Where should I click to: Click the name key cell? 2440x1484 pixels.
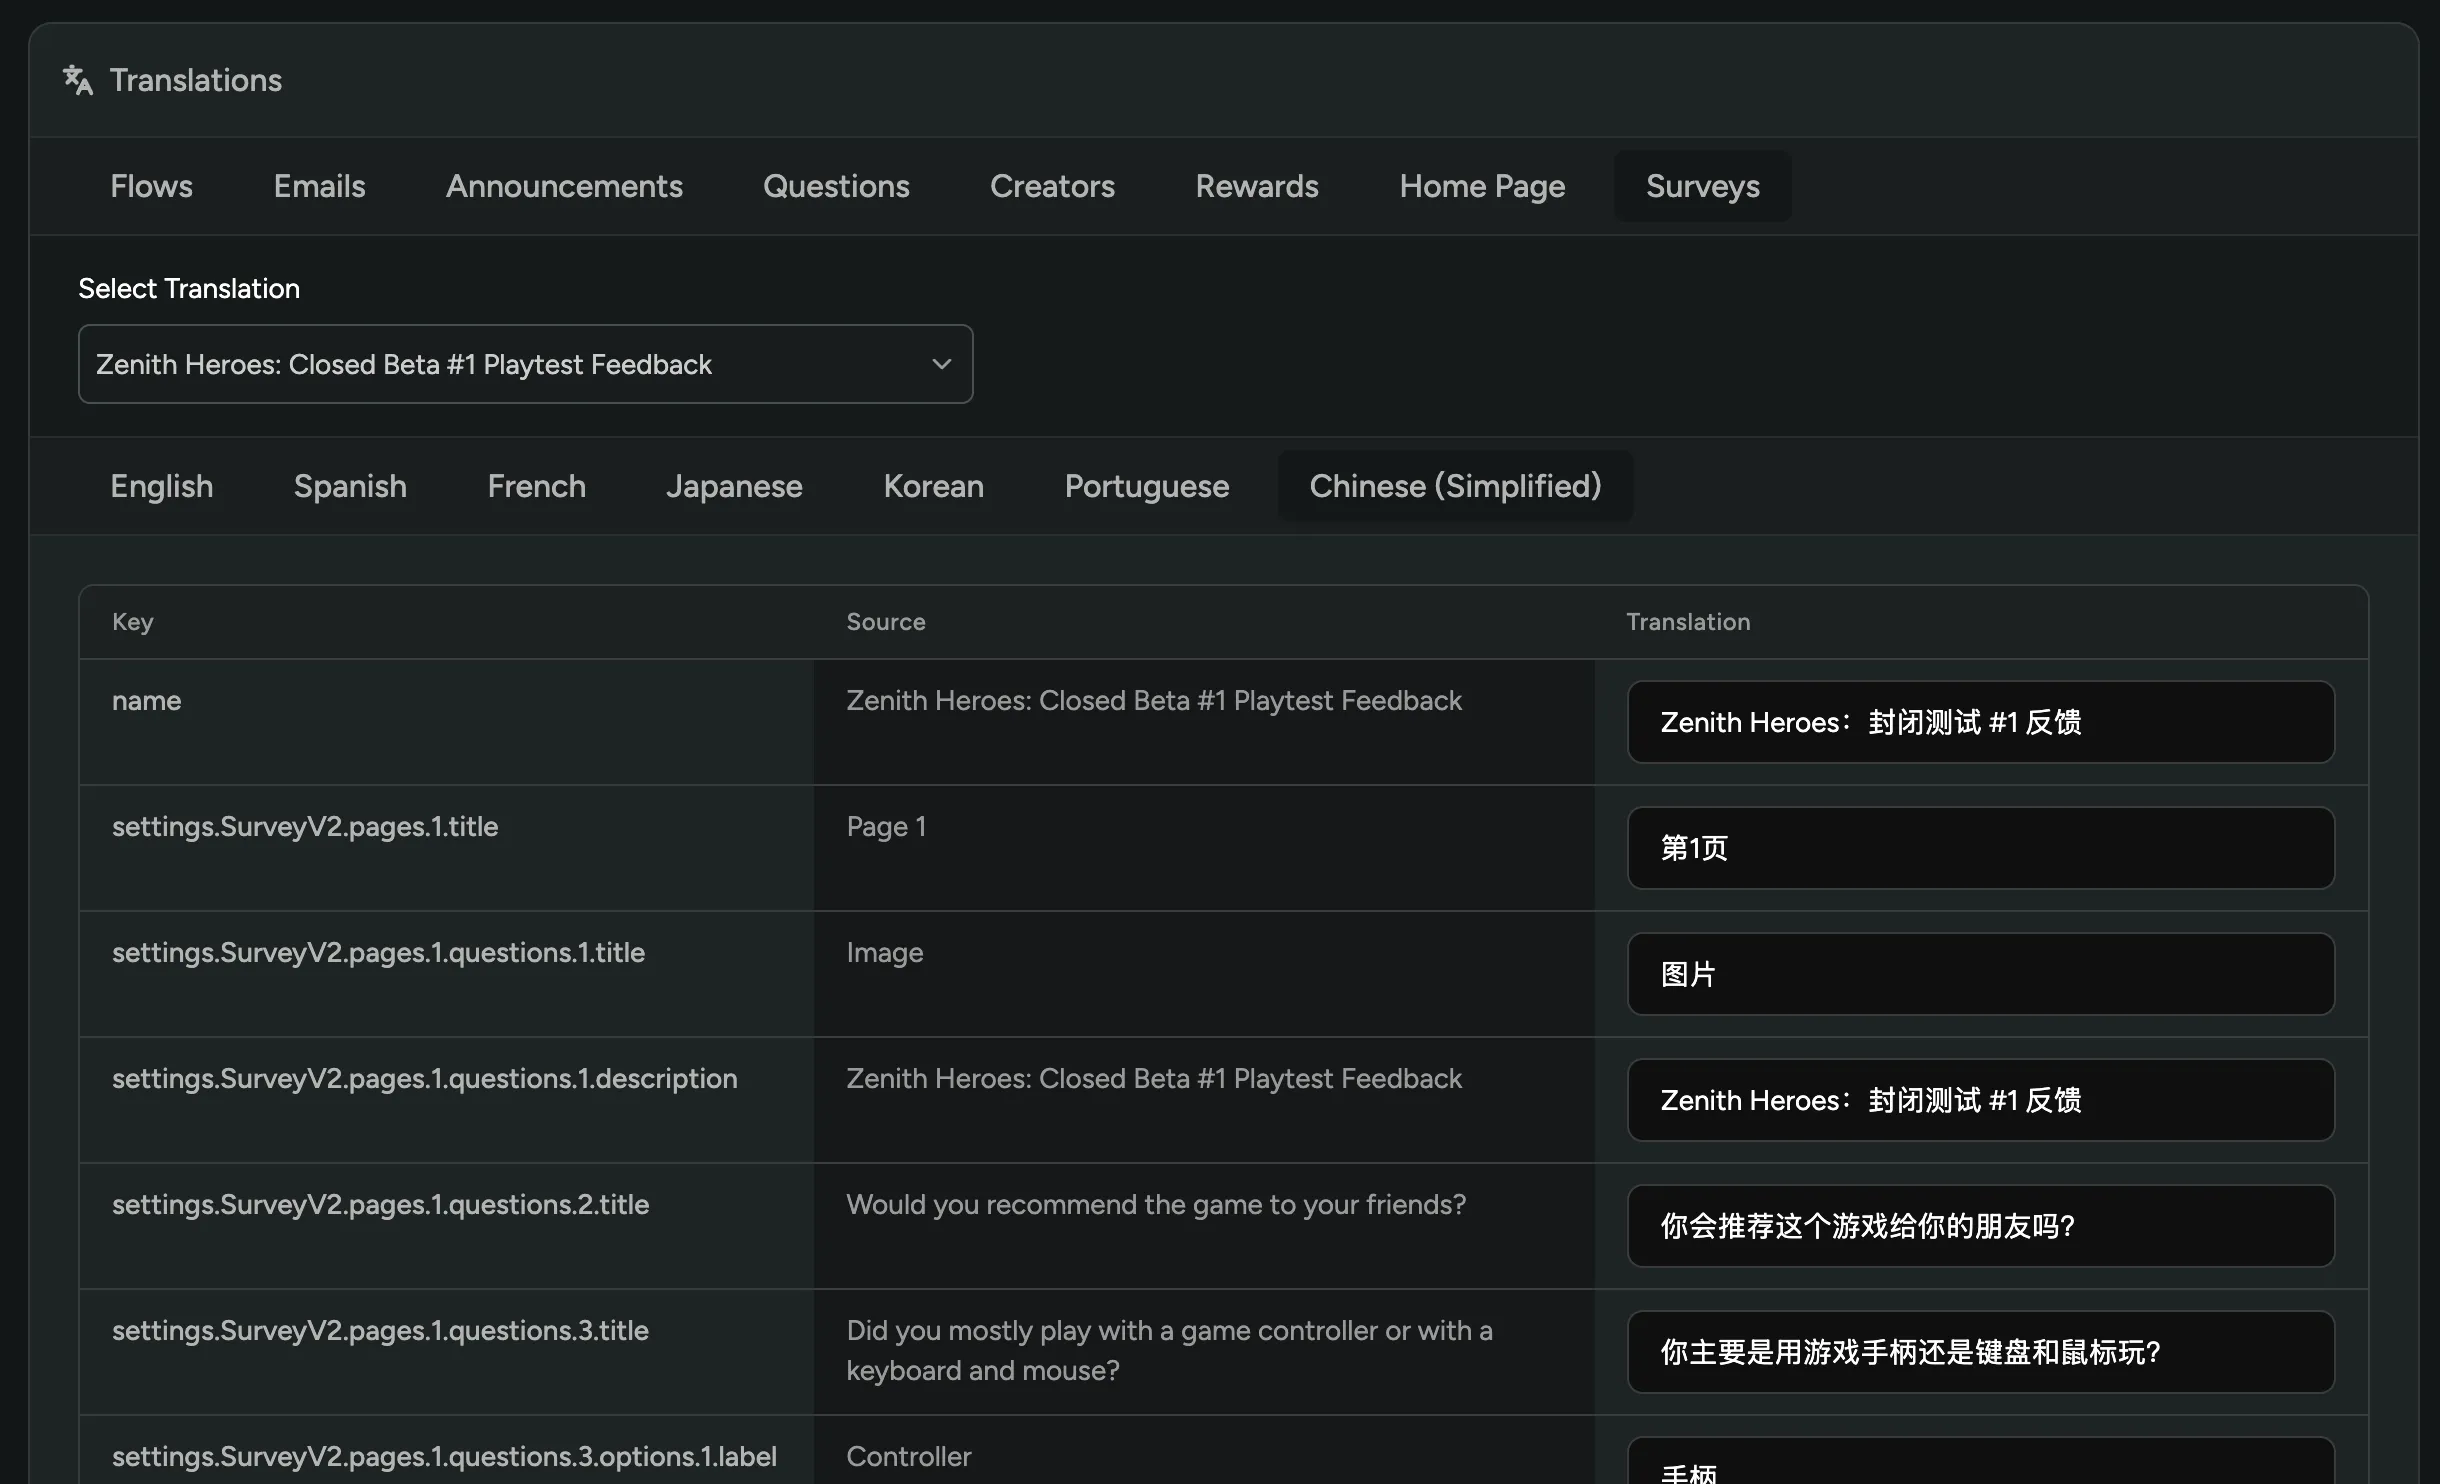click(146, 701)
